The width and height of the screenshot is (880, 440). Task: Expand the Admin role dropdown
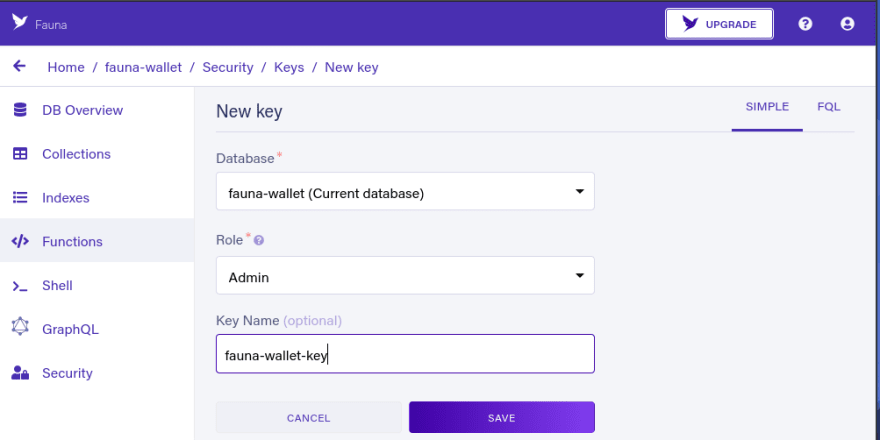point(405,276)
